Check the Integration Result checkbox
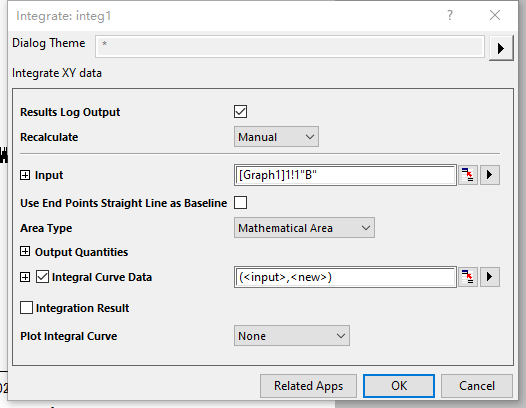The image size is (526, 408). (27, 308)
